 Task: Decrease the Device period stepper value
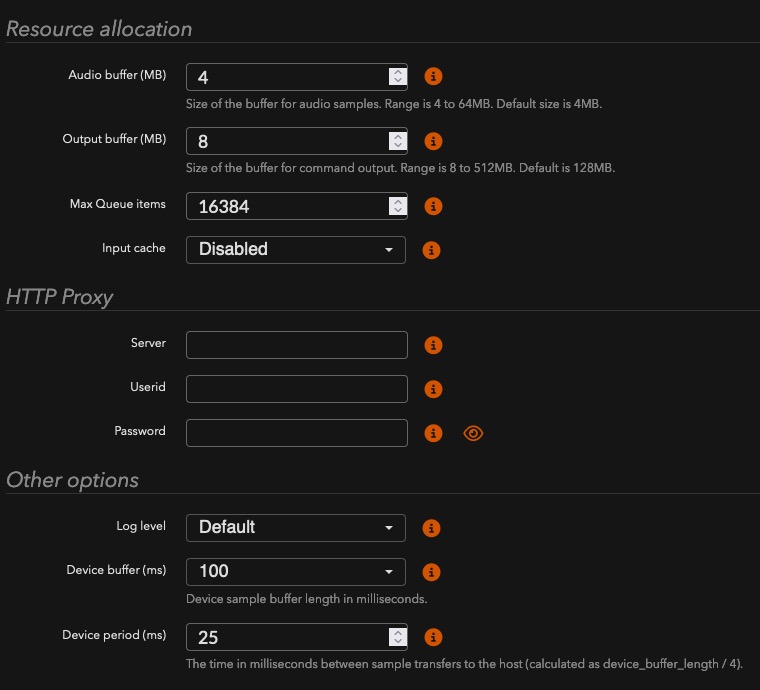pos(397,643)
